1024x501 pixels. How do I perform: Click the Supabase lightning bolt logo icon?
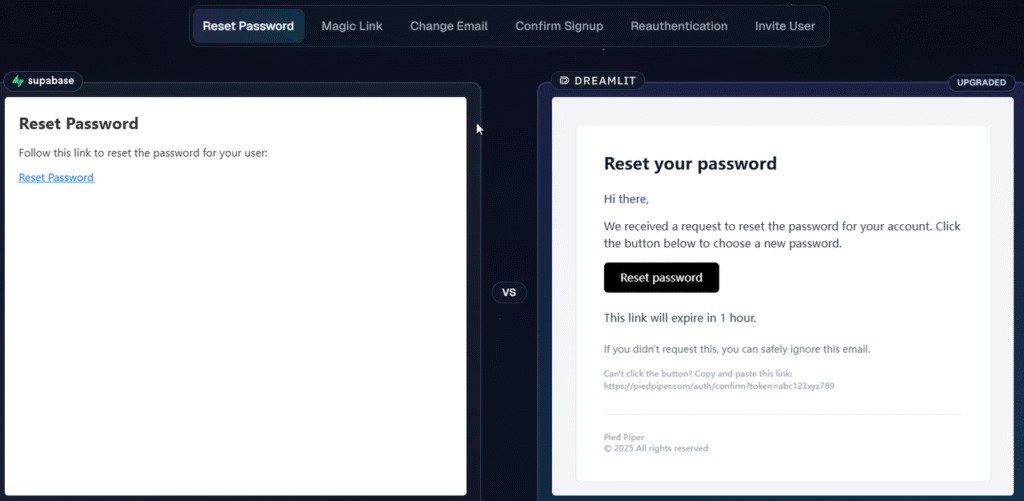(x=18, y=81)
